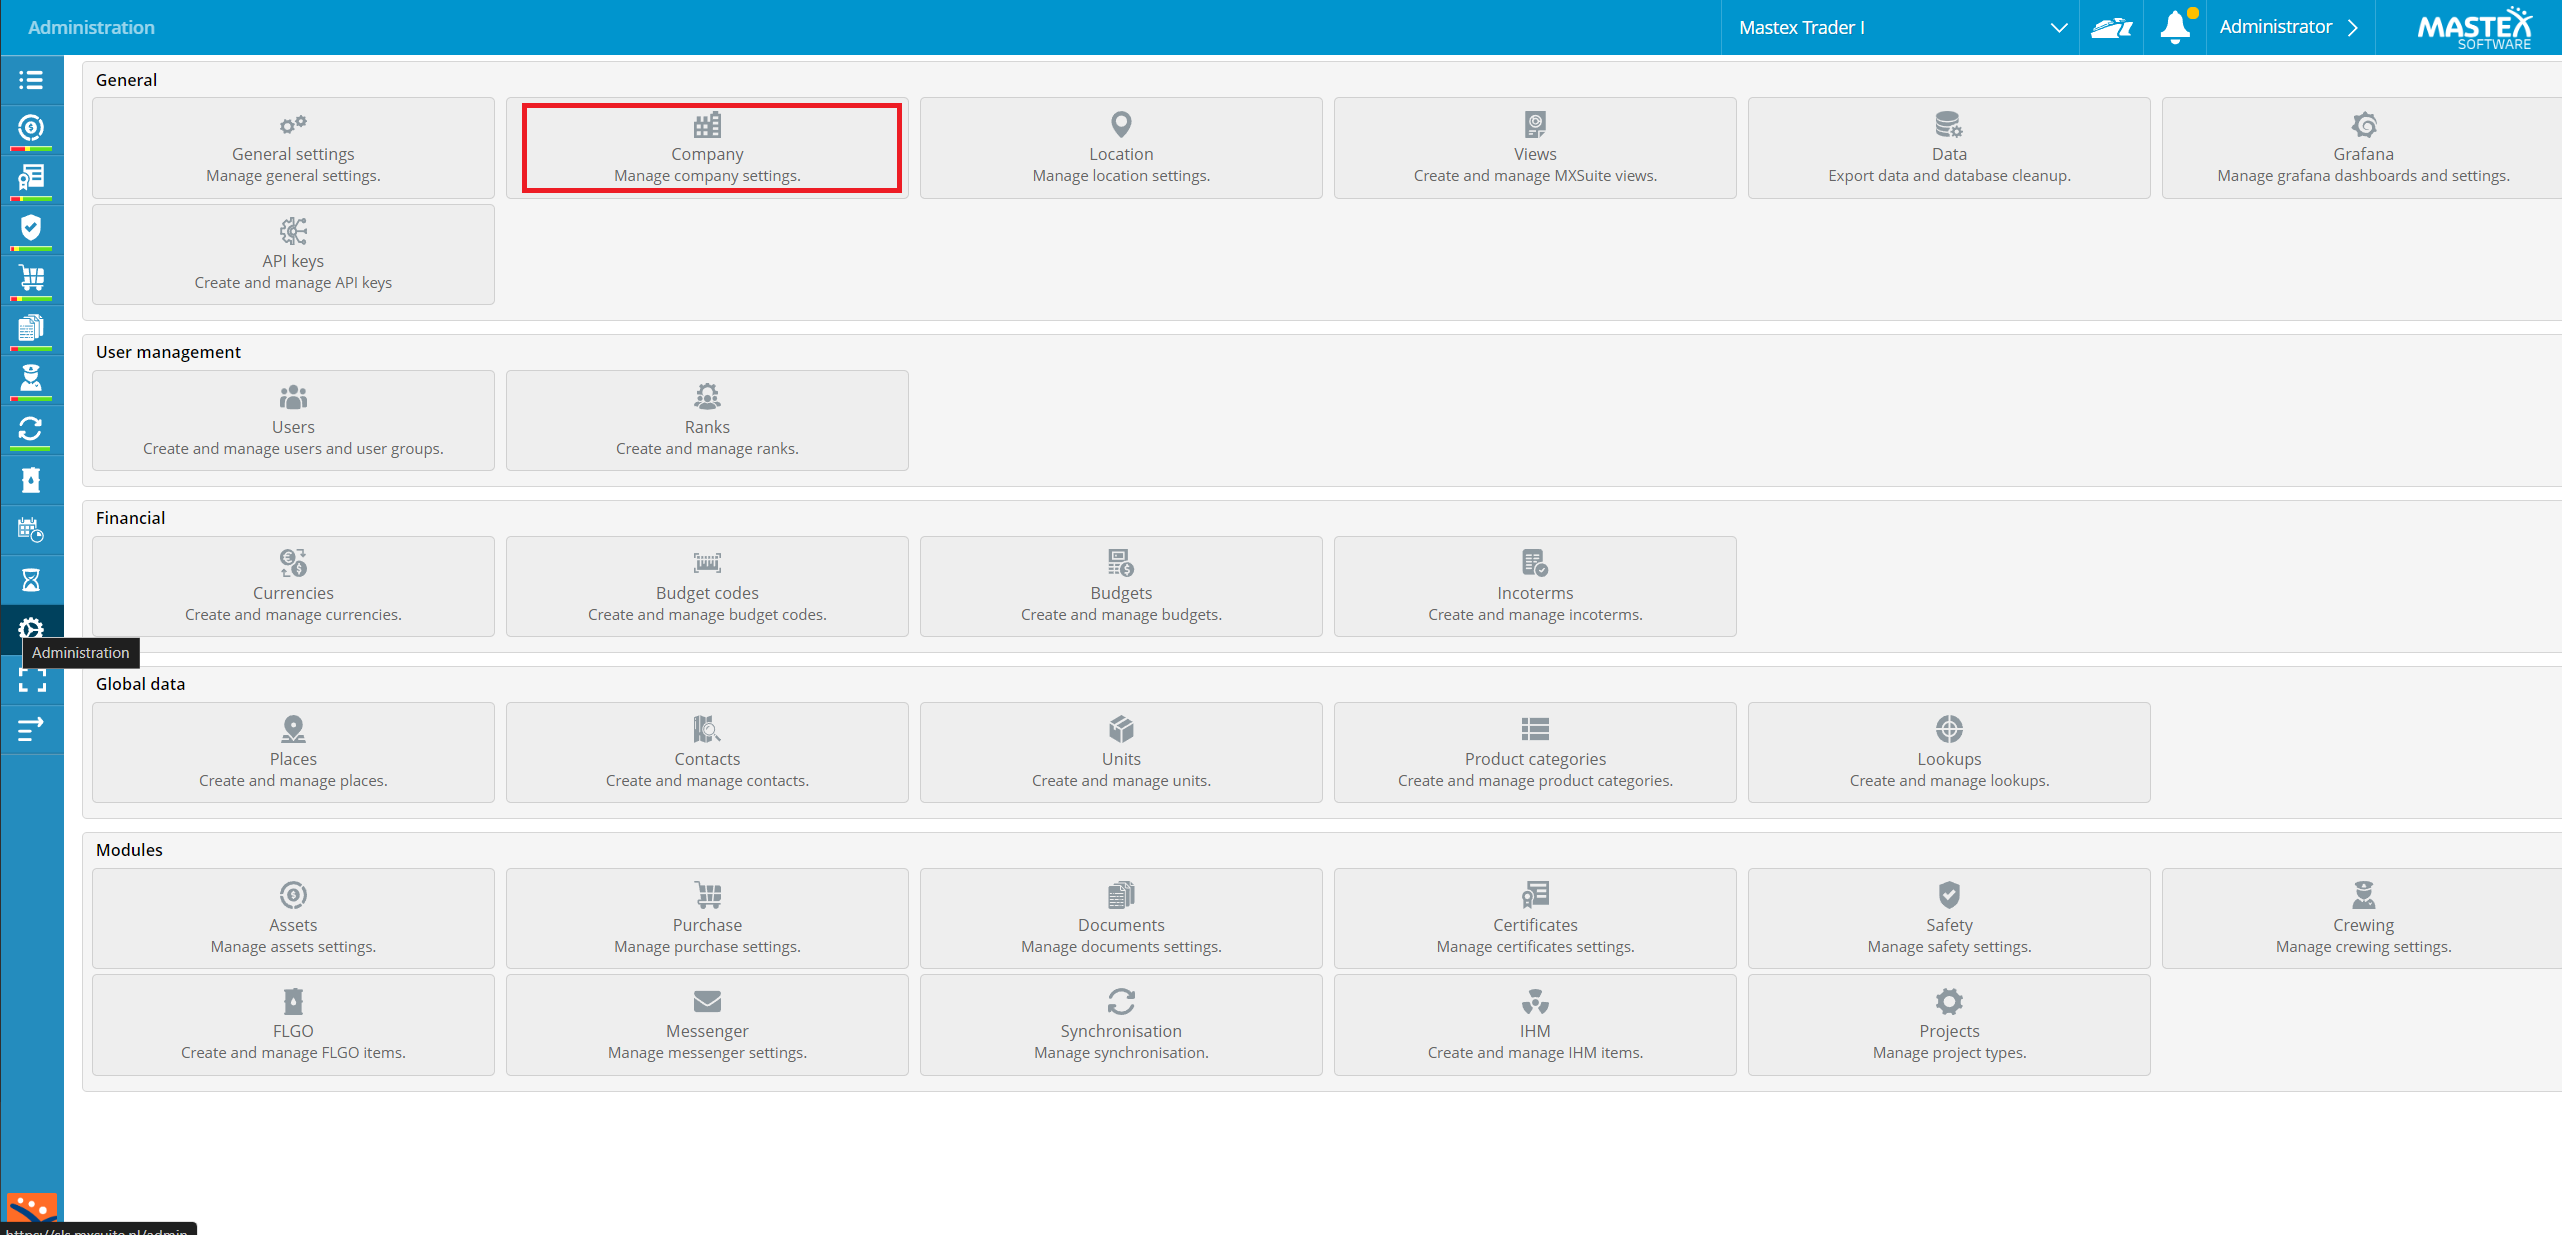The height and width of the screenshot is (1235, 2562).
Task: Open Synchronisation arrows icon in sidebar
Action: pyautogui.click(x=31, y=429)
